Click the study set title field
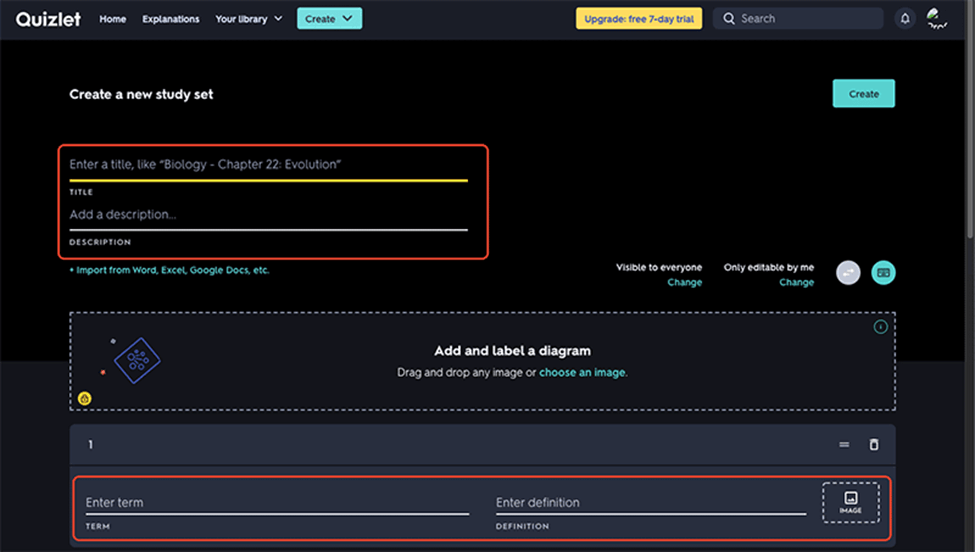 [x=267, y=164]
